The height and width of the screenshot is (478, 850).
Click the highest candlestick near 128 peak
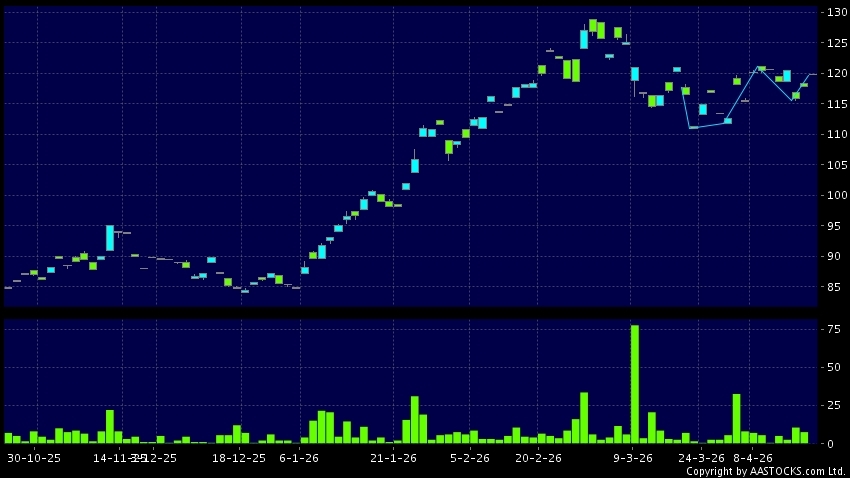[593, 26]
